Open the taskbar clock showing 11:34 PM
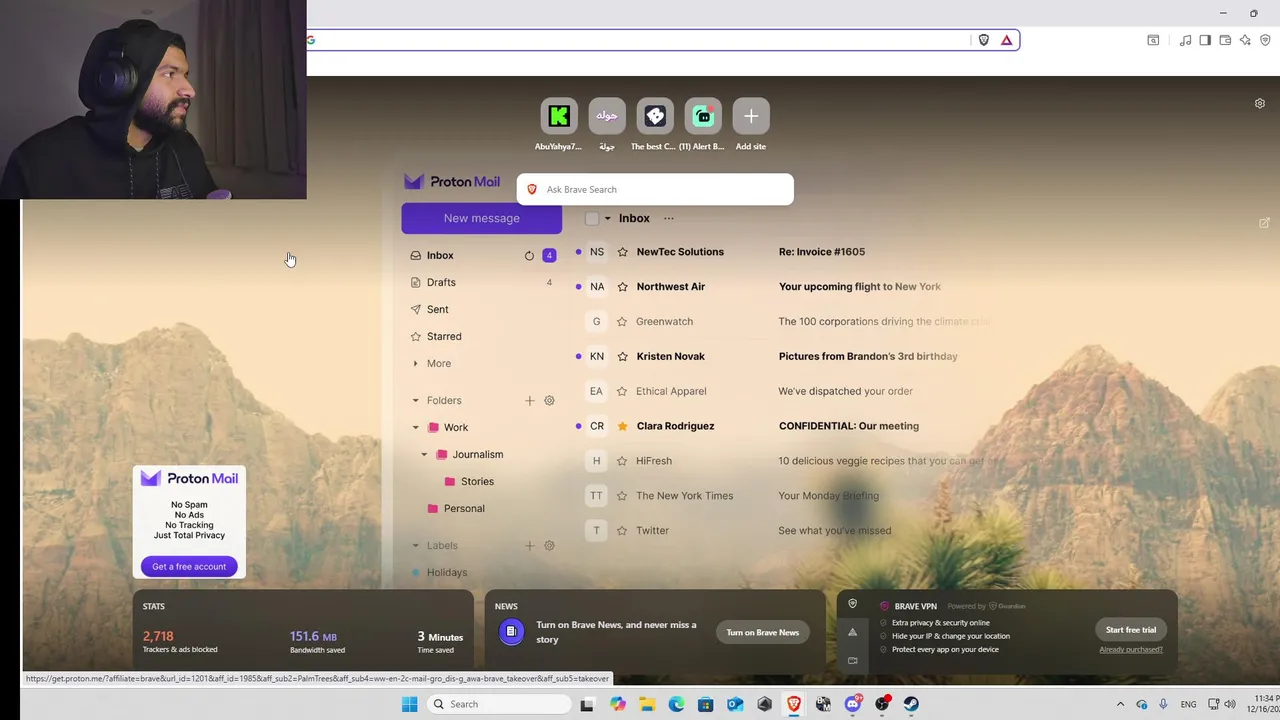Screen dimensions: 1280x720 click(x=1265, y=704)
